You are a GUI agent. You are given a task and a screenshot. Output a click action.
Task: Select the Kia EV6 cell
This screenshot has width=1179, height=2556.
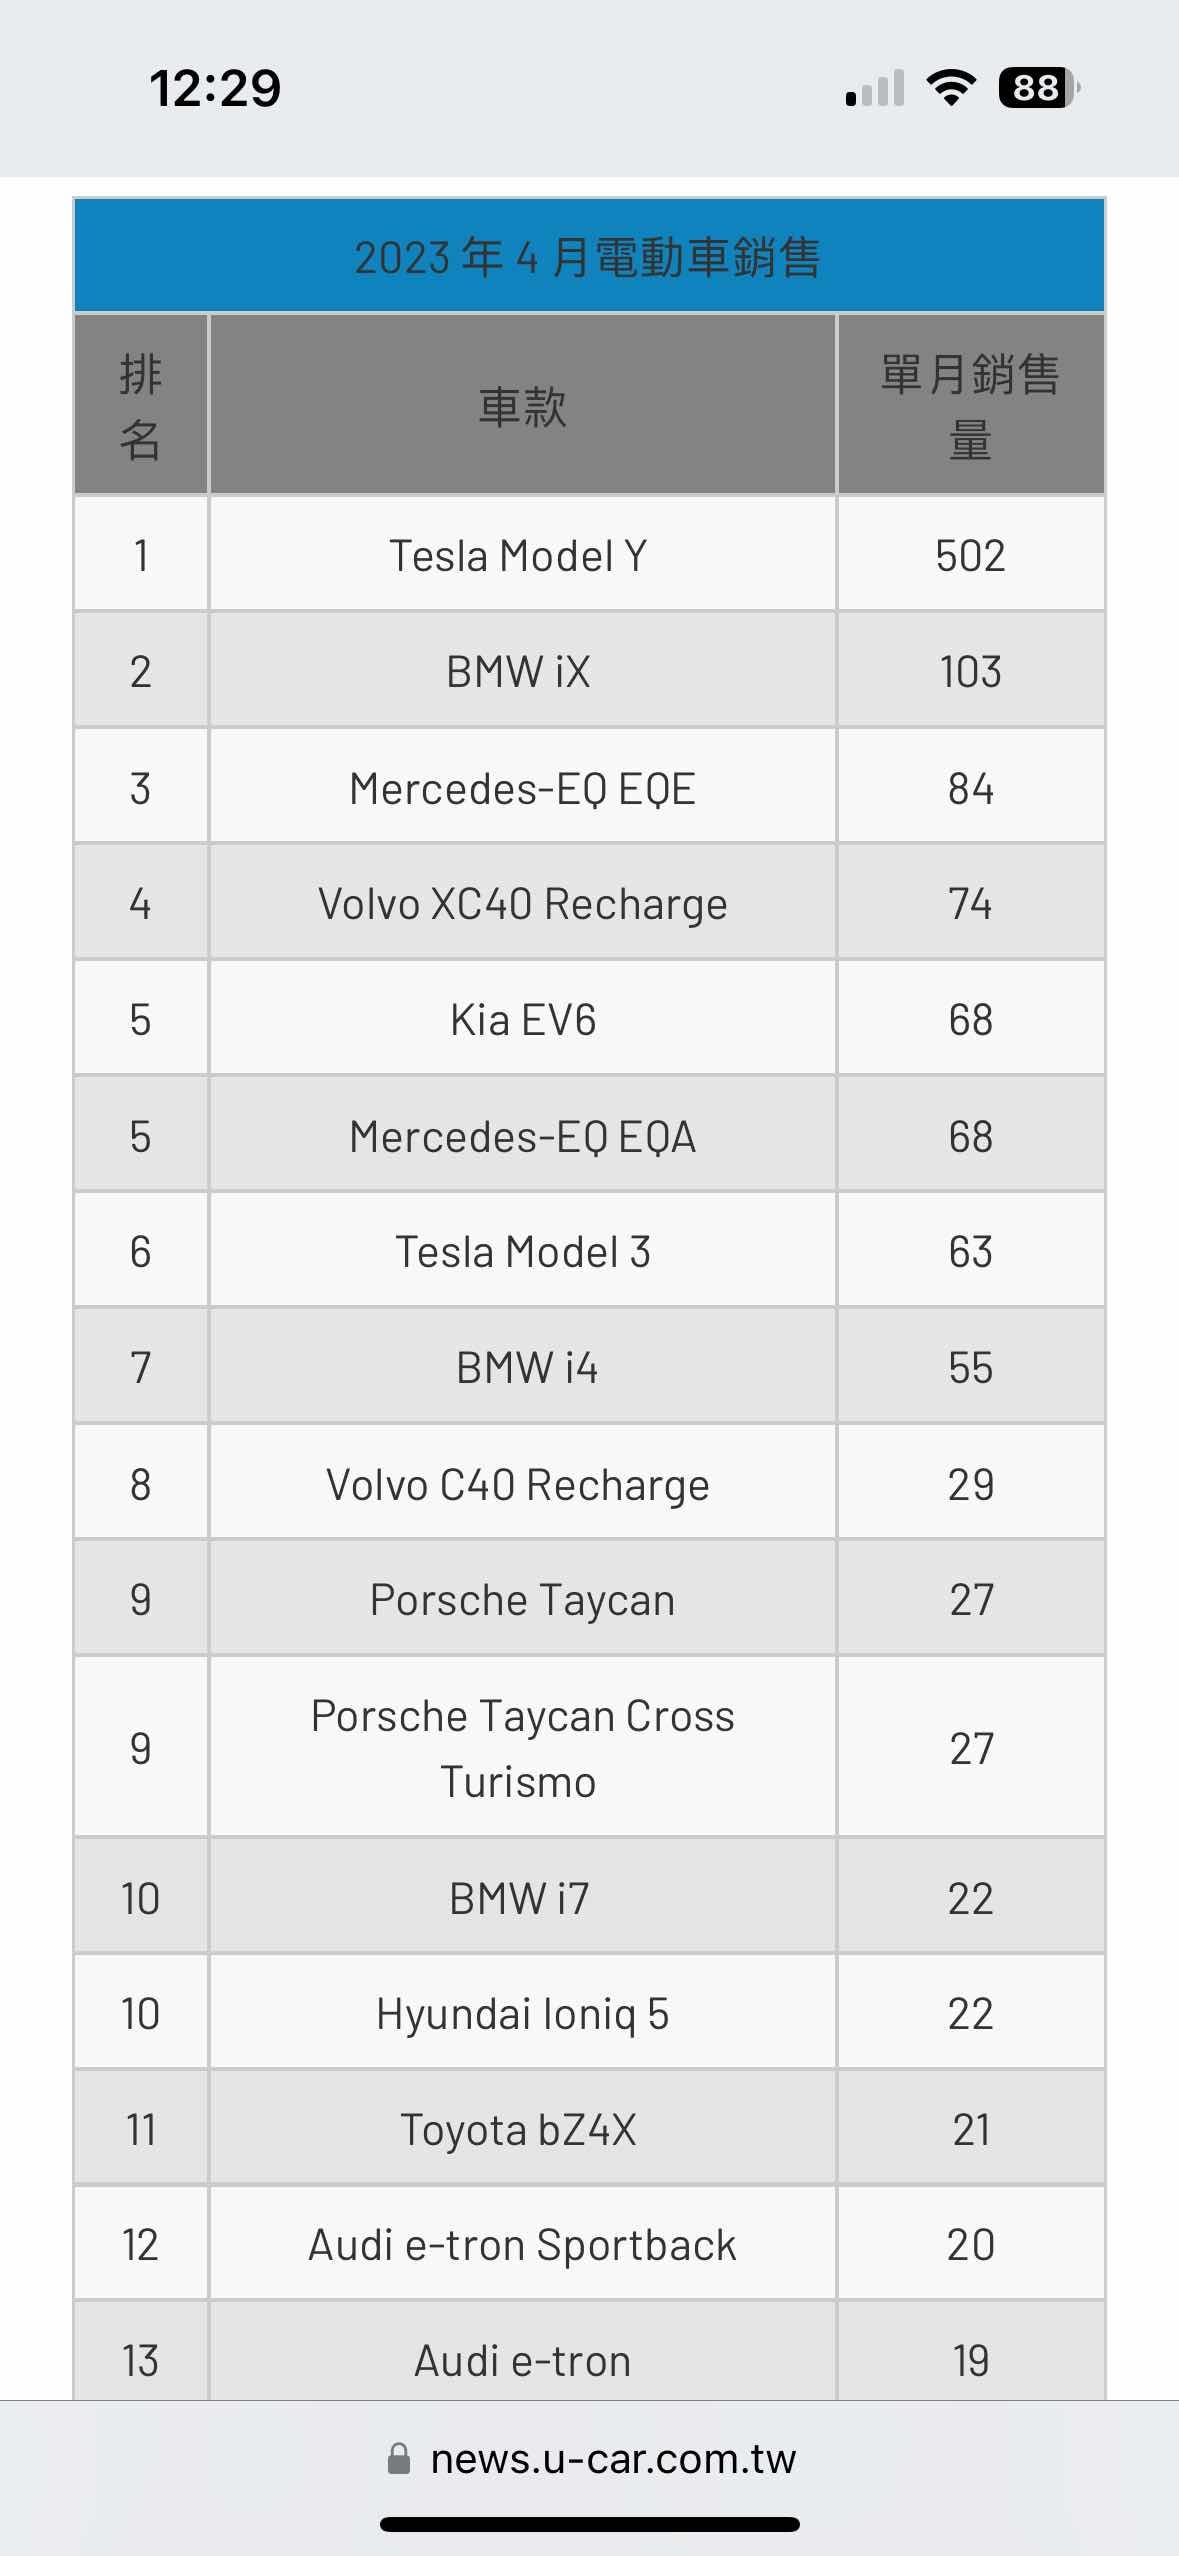point(522,1020)
